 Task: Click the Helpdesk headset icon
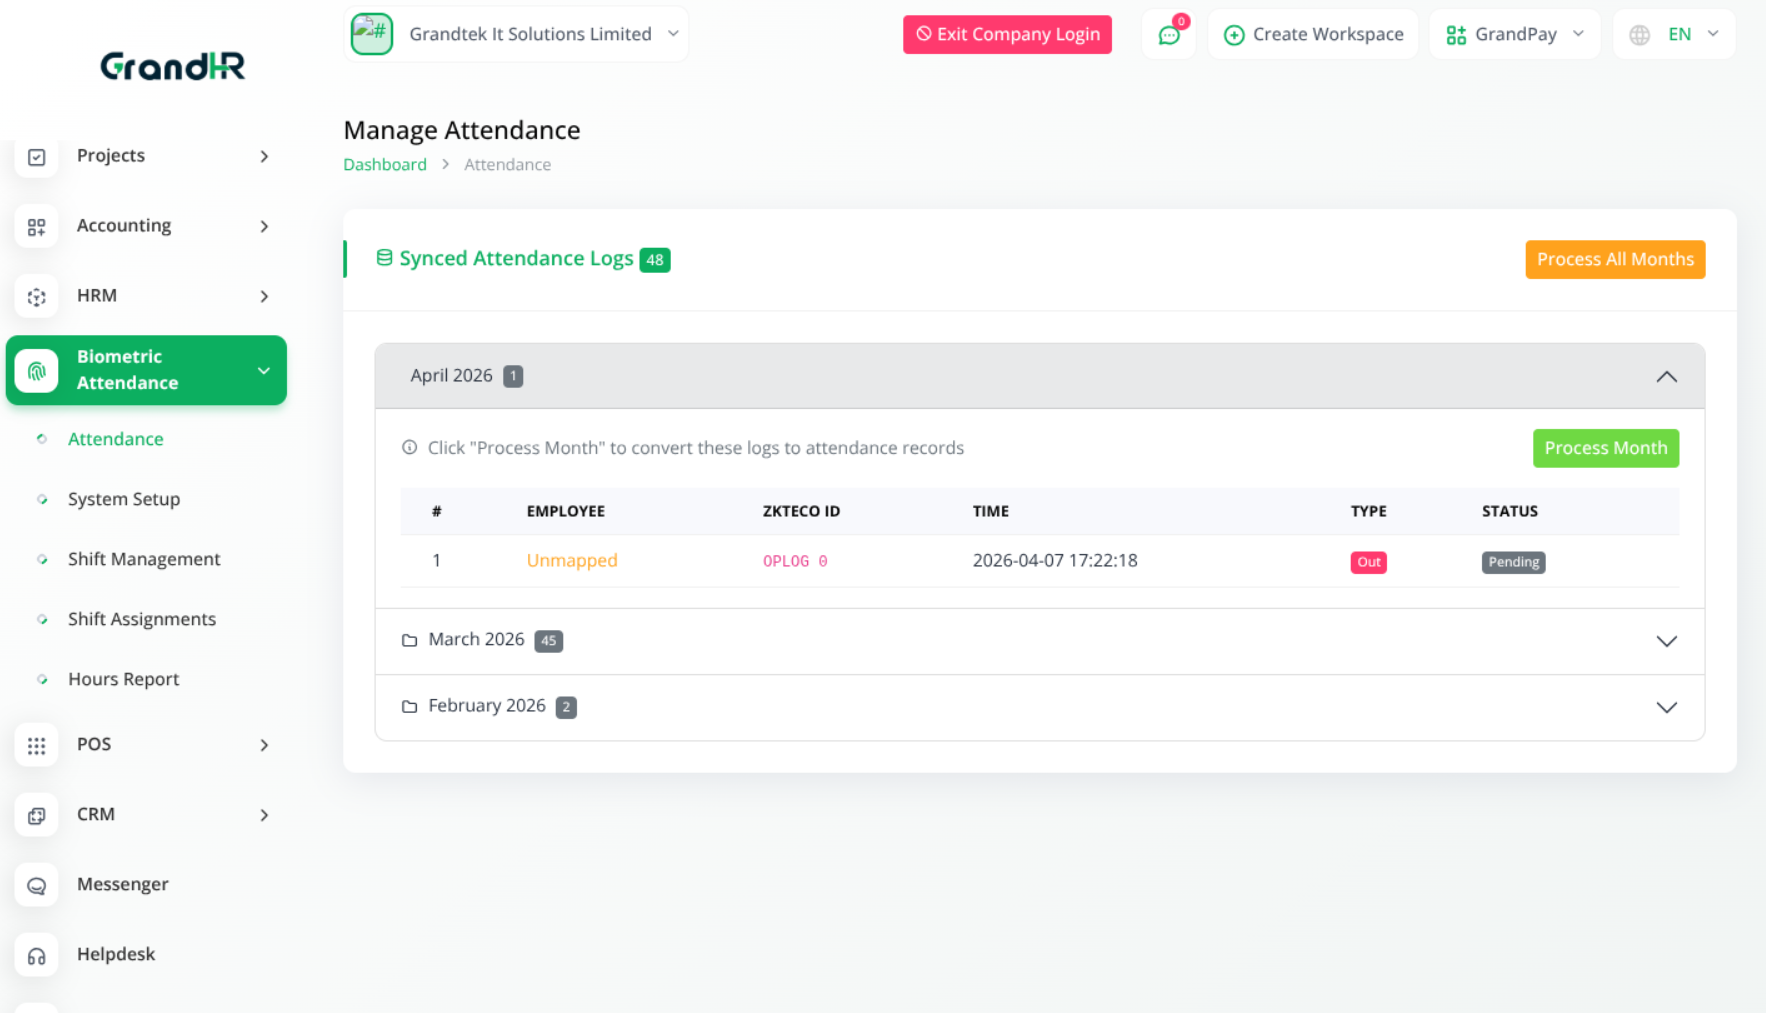36,955
